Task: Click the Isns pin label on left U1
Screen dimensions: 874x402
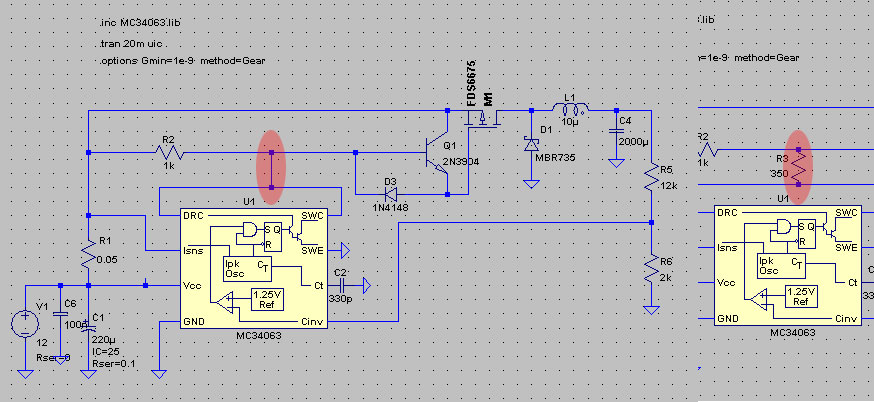Action: pos(193,250)
